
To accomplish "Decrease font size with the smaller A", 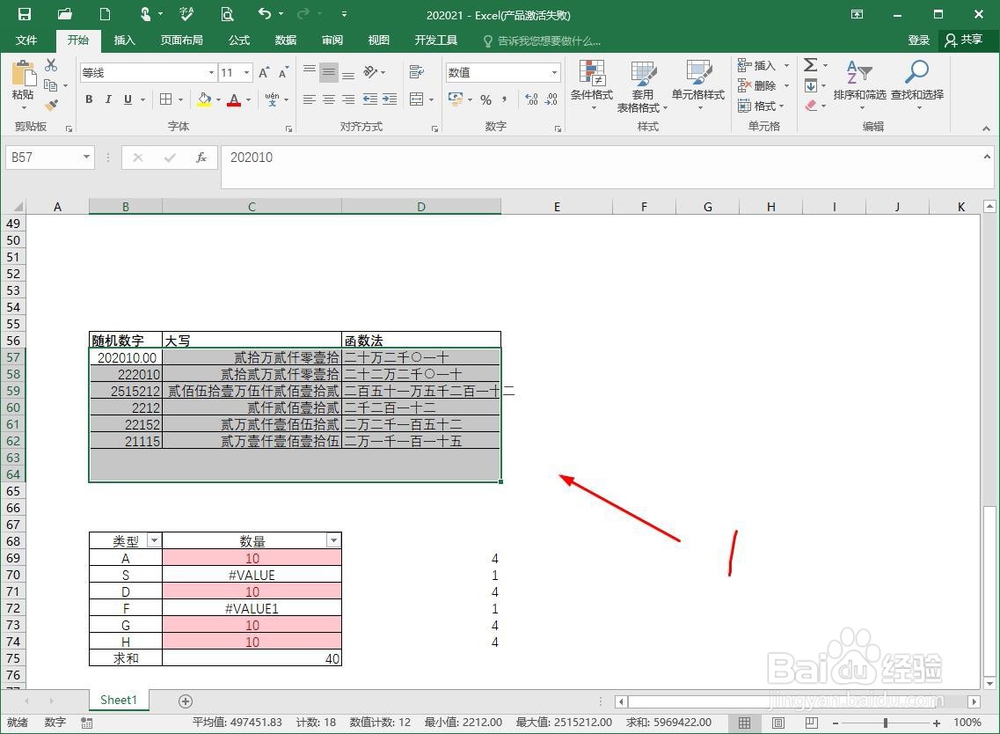I will coord(283,73).
